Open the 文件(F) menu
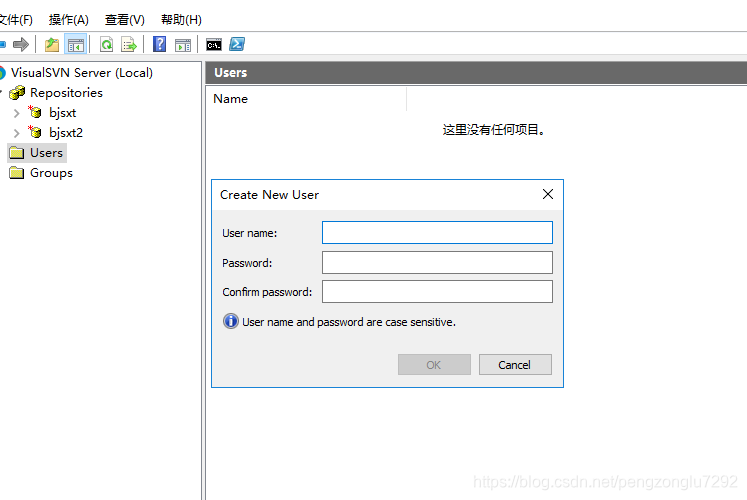 tap(16, 20)
